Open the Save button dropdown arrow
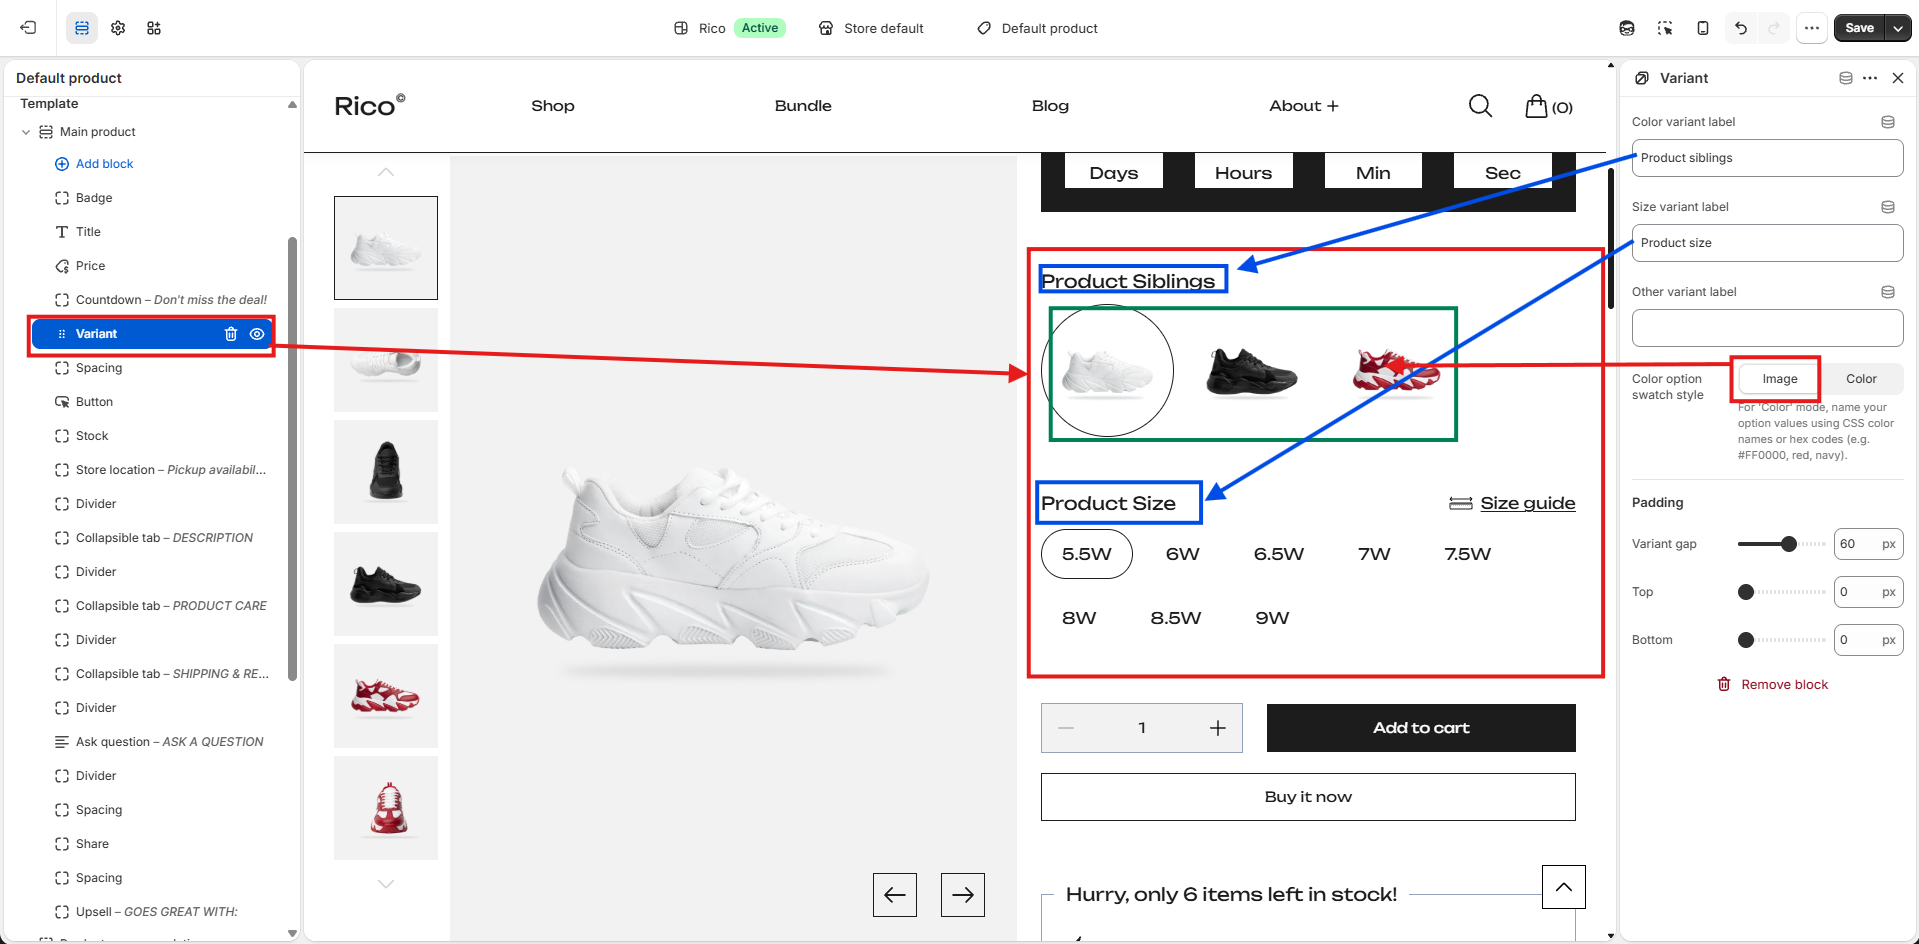 pyautogui.click(x=1898, y=28)
